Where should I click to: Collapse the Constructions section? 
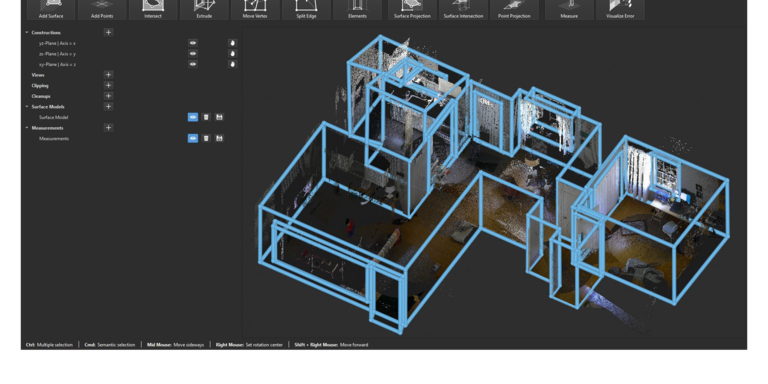click(x=27, y=32)
